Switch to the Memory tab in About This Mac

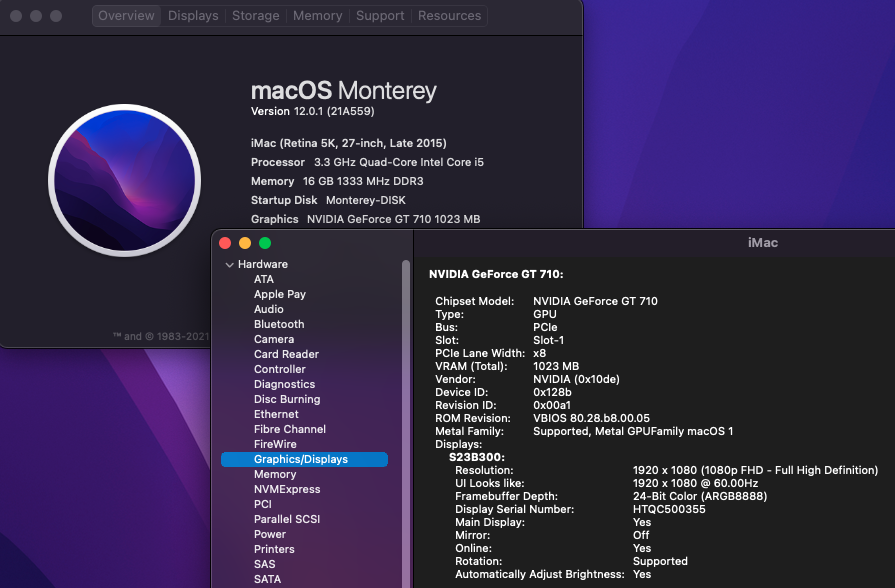point(317,15)
